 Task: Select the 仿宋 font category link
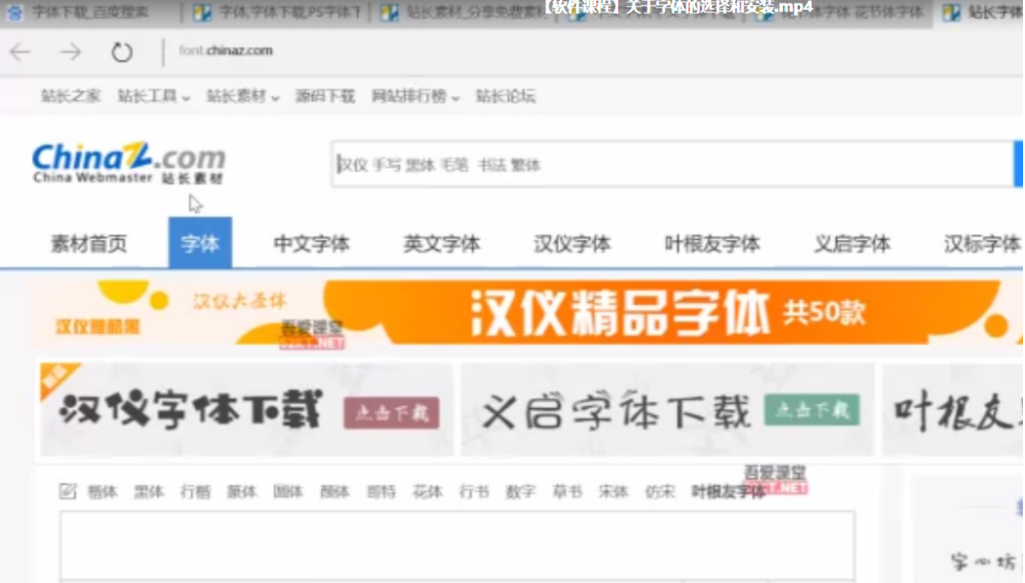(660, 491)
